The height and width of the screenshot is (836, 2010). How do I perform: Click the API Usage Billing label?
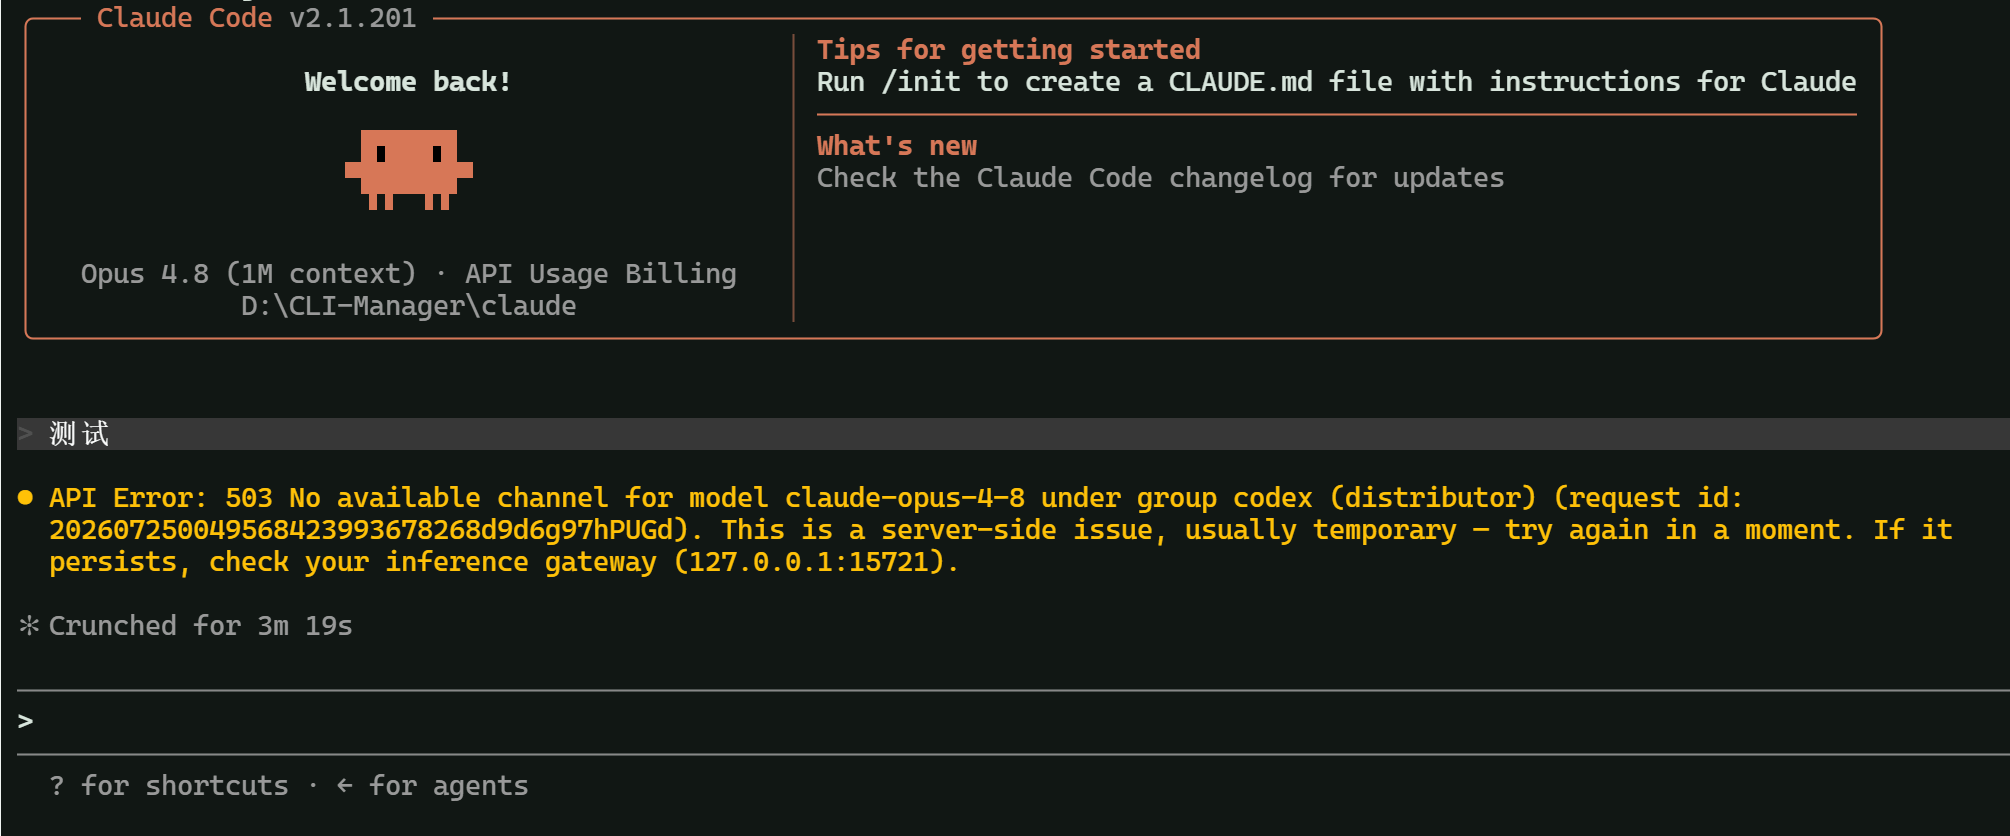600,274
